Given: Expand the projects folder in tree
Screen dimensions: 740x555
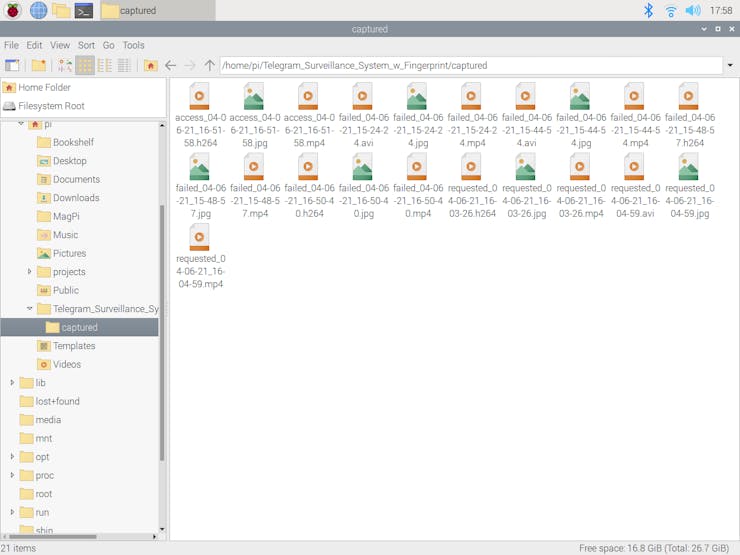Looking at the screenshot, I should [x=29, y=272].
